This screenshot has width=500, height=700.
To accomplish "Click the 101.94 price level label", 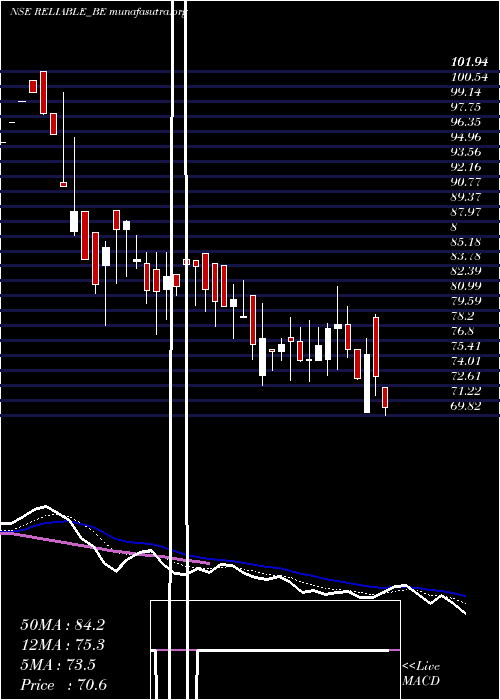I will (x=469, y=62).
